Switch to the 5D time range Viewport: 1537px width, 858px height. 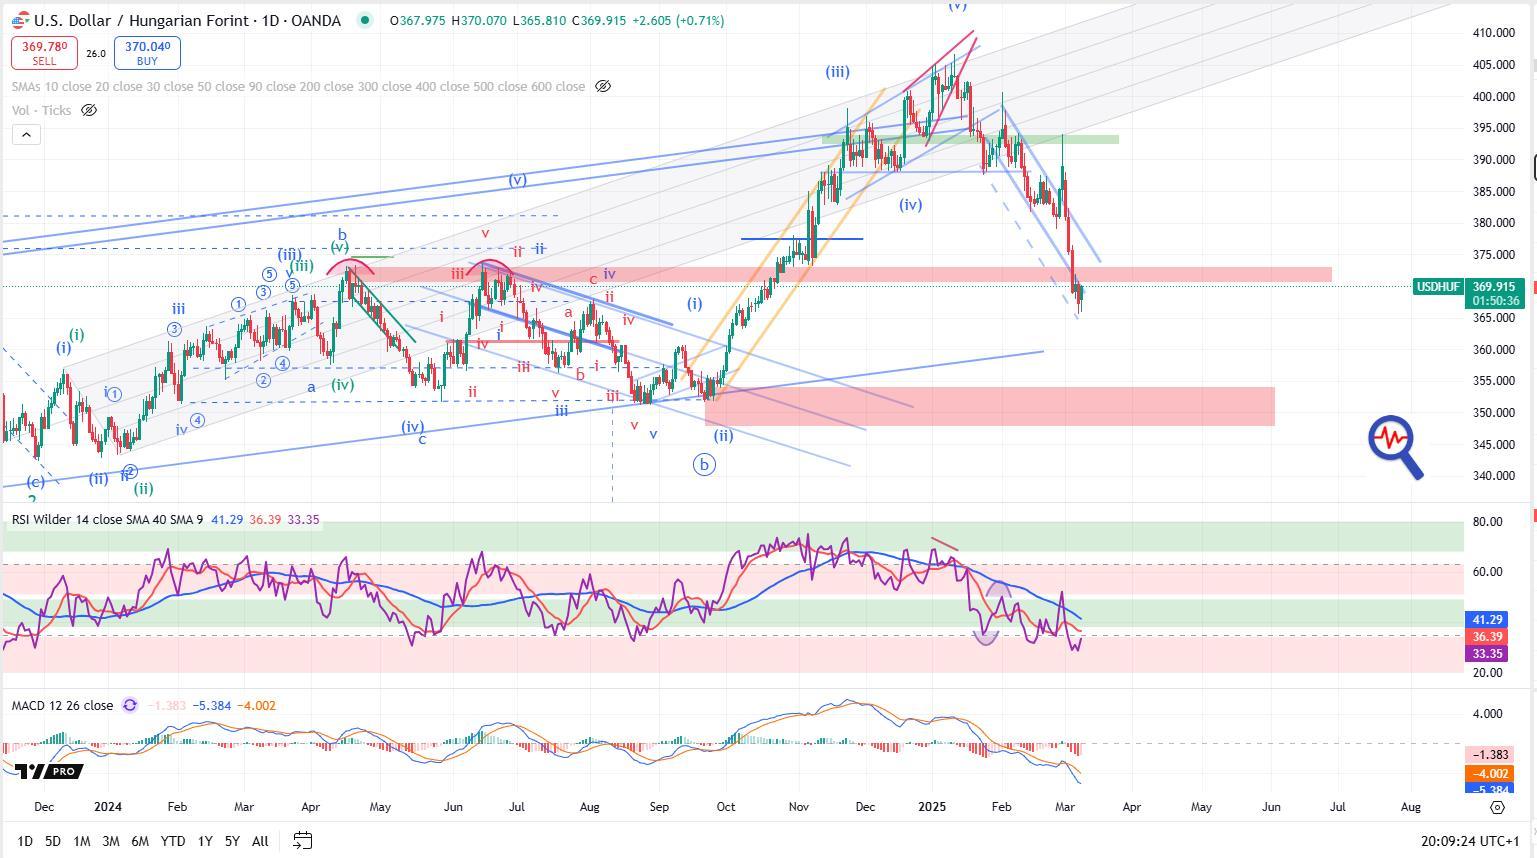point(53,841)
